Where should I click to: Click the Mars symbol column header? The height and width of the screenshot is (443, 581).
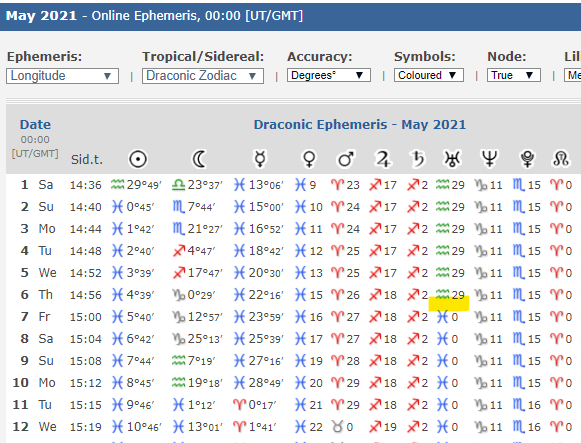coord(345,159)
